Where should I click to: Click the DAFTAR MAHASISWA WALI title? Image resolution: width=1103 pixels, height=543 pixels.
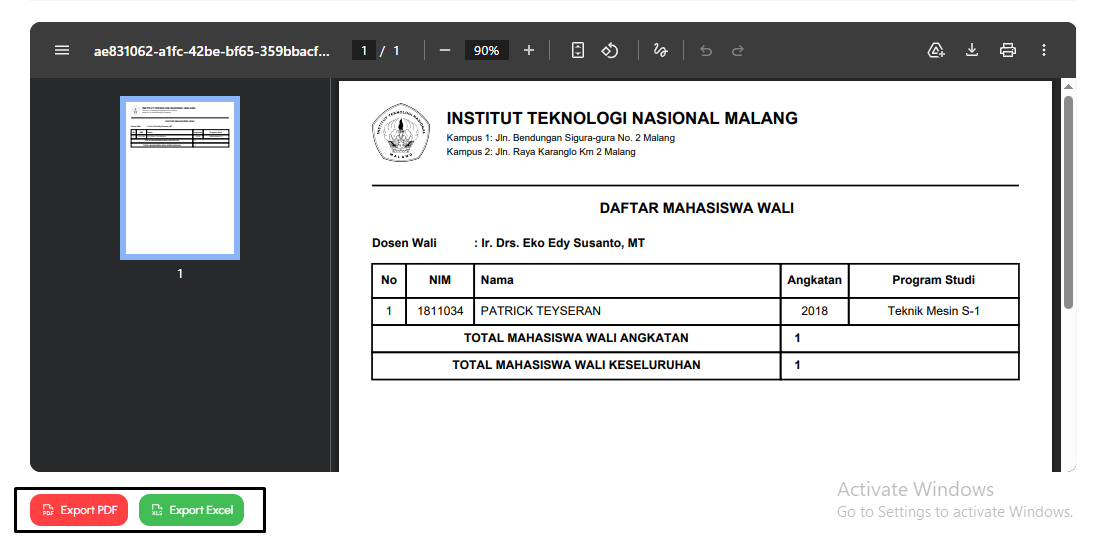coord(696,208)
